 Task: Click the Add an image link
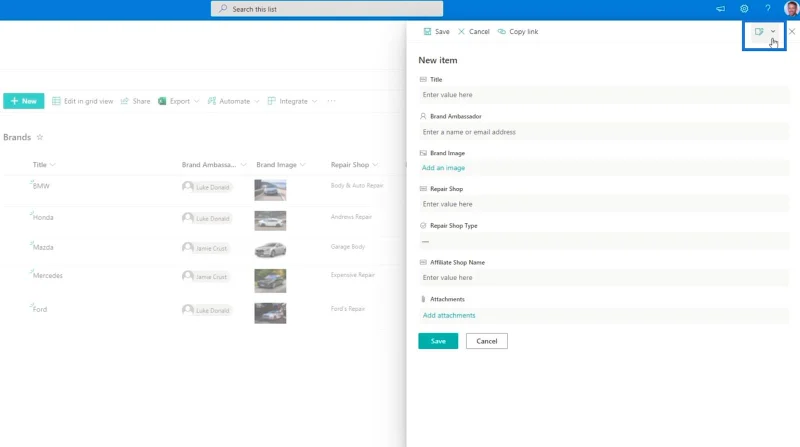tap(443, 168)
